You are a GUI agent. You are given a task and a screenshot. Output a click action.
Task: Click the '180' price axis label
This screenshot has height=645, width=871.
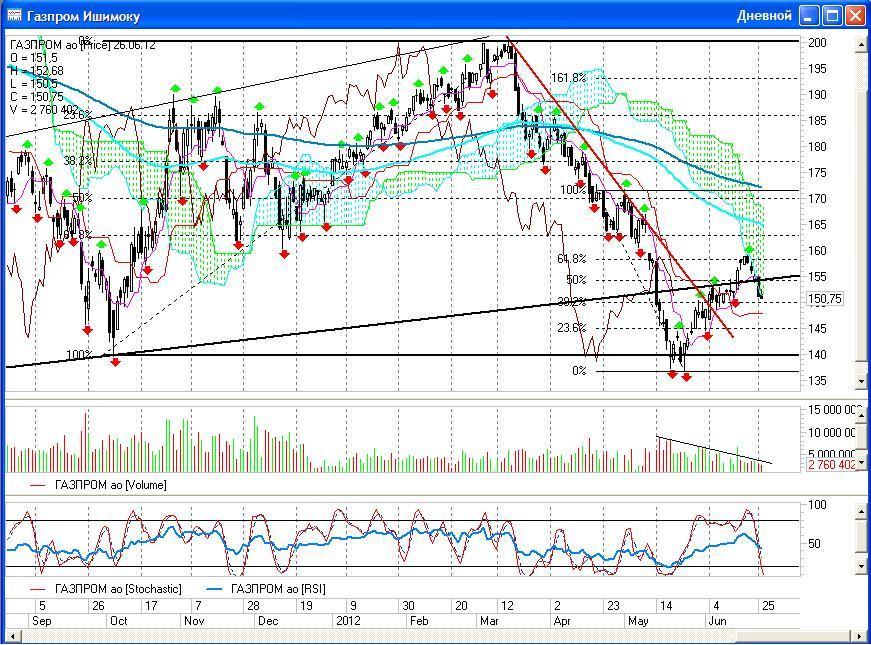817,147
